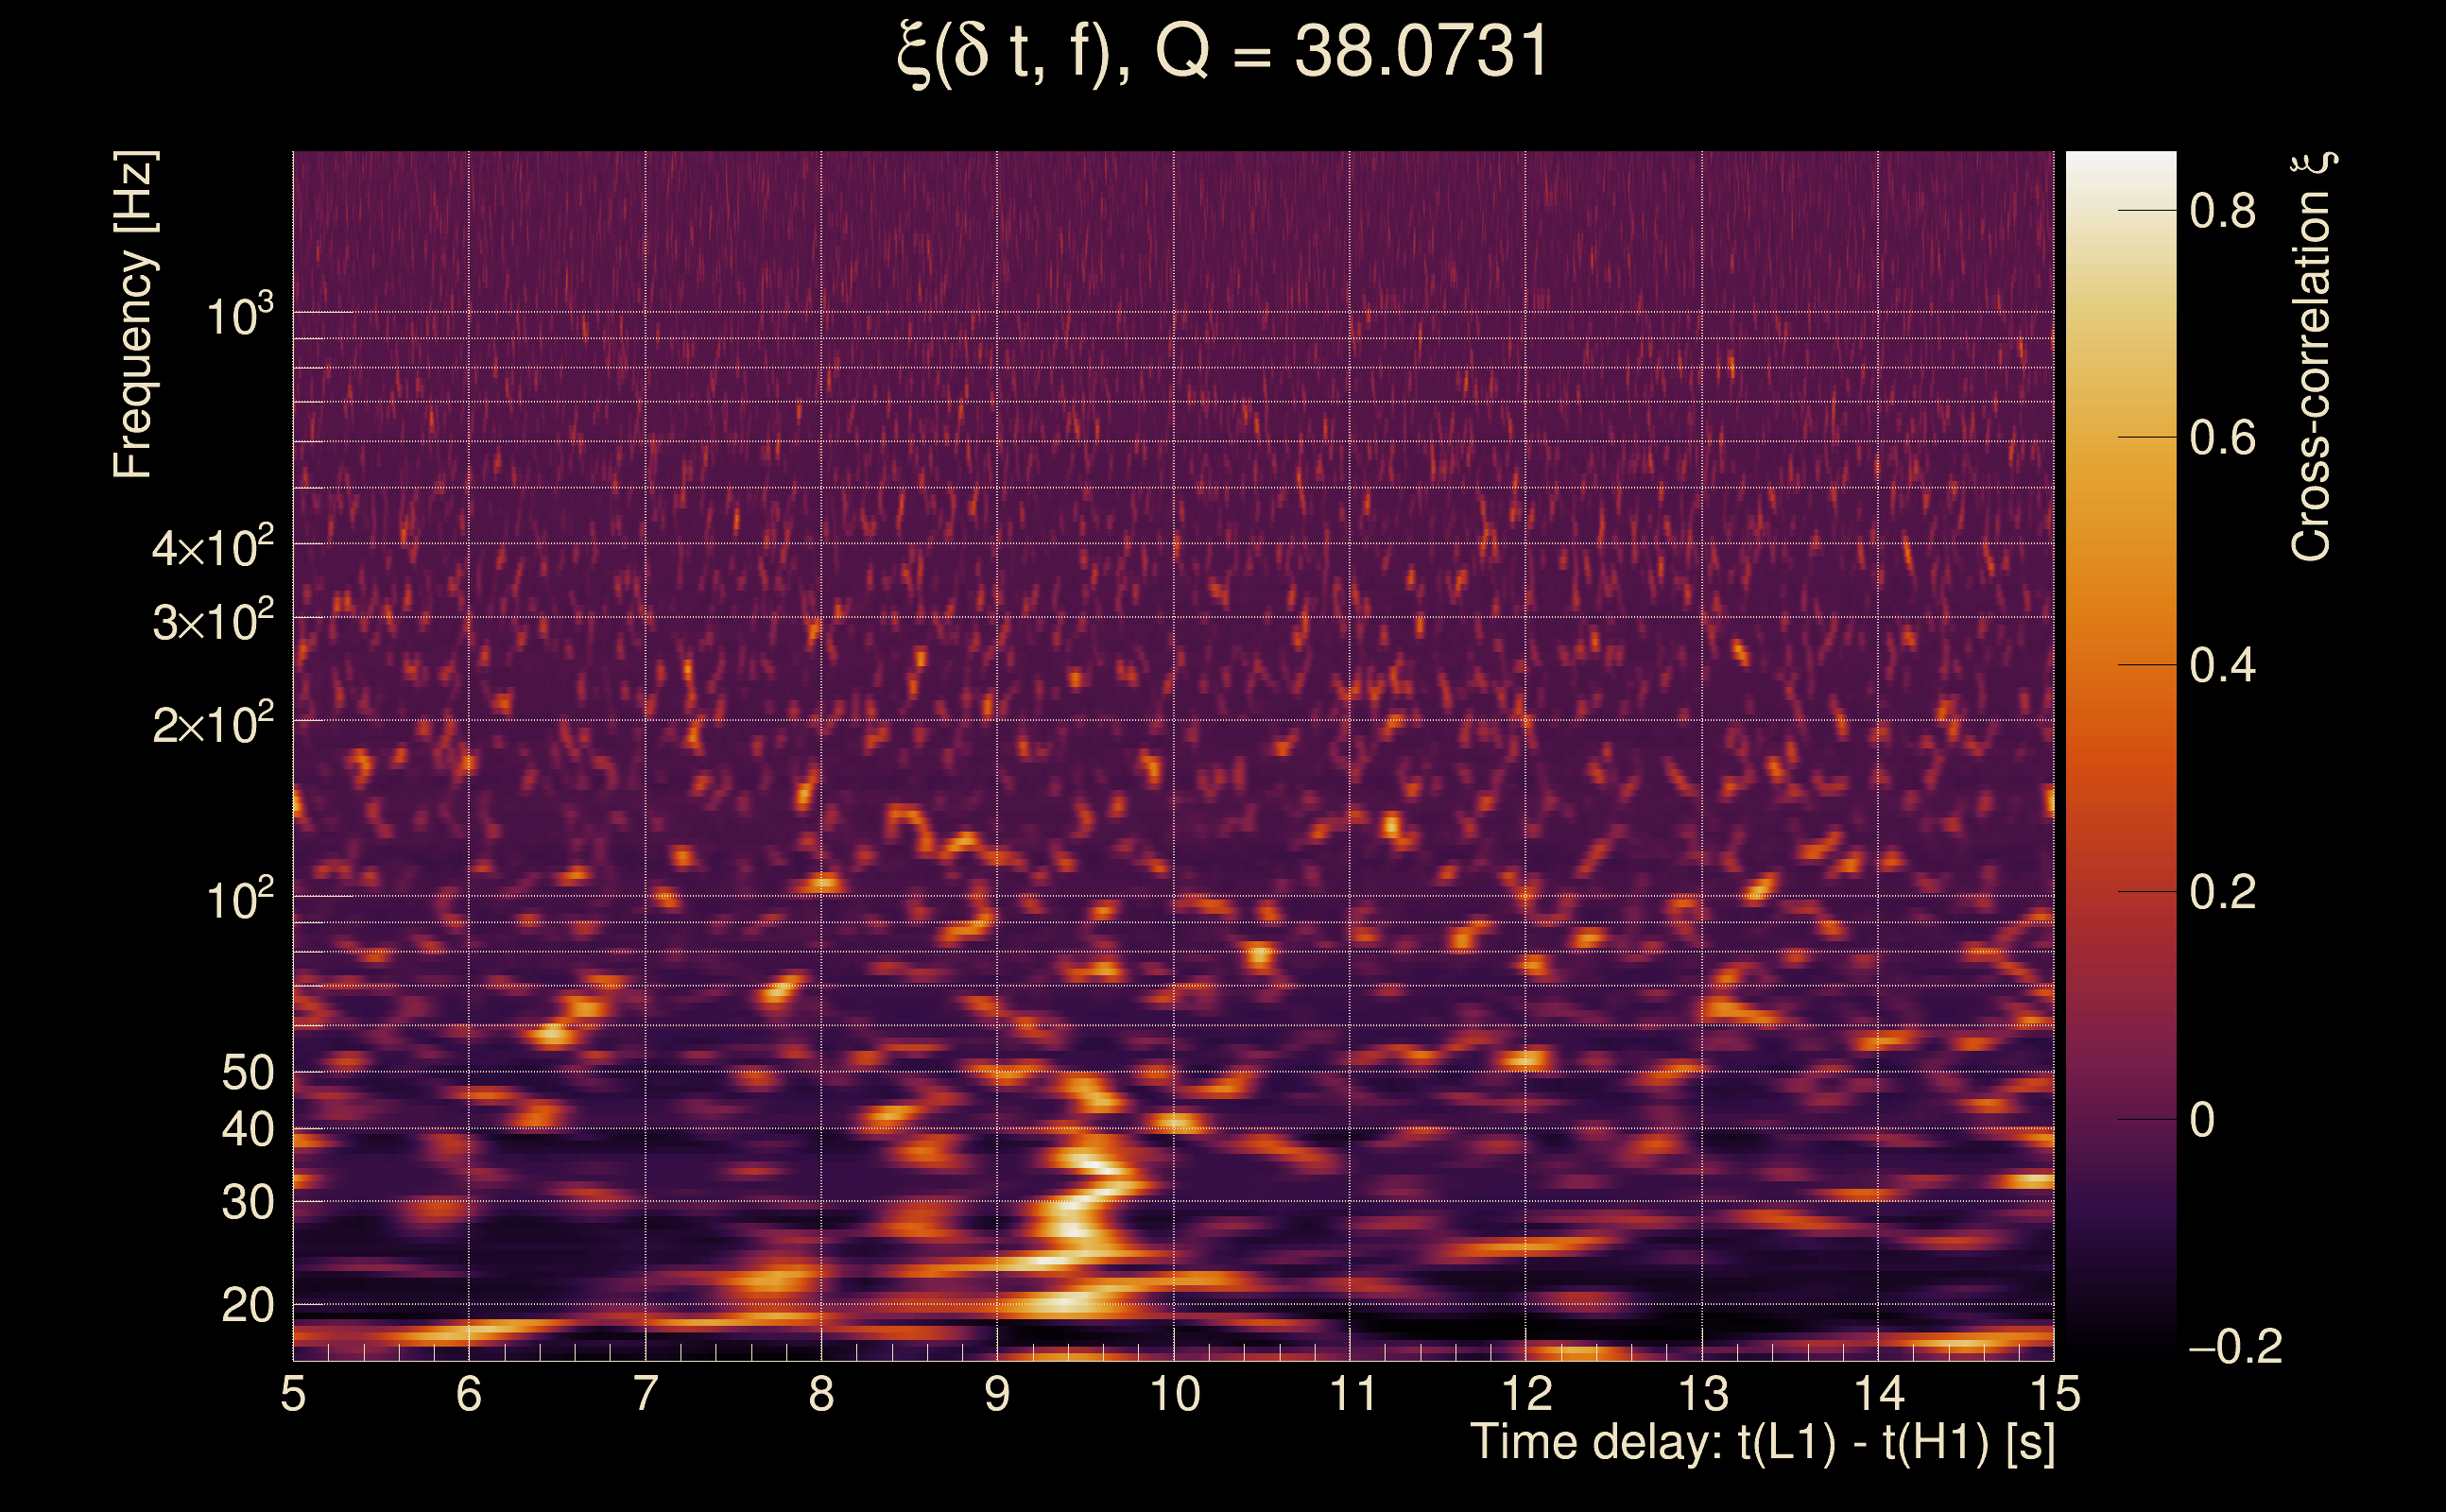
Task: Click the −0.2 tick on colorbar
Action: click(x=2234, y=1347)
